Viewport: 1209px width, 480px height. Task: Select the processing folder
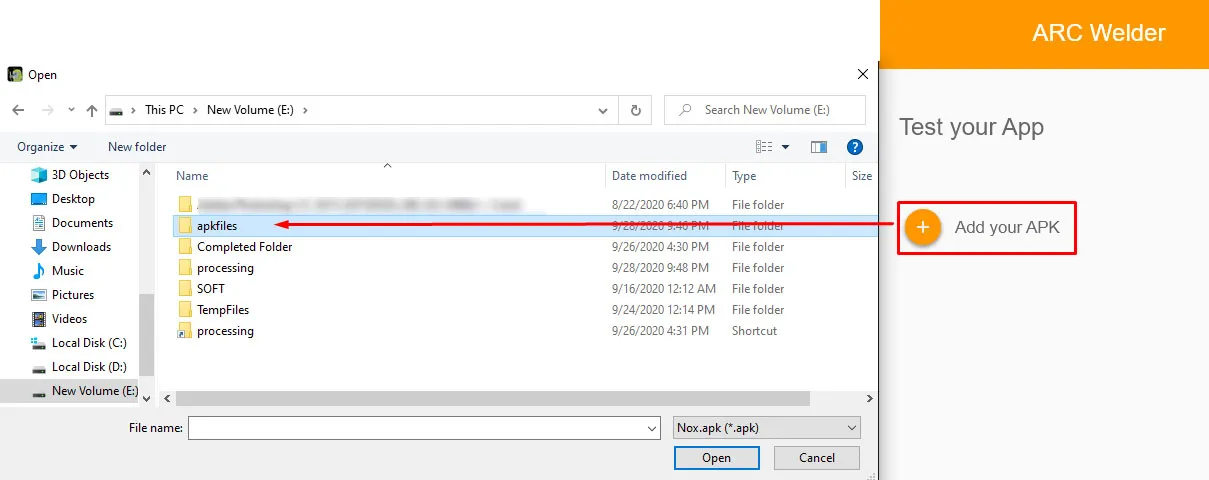tap(225, 268)
